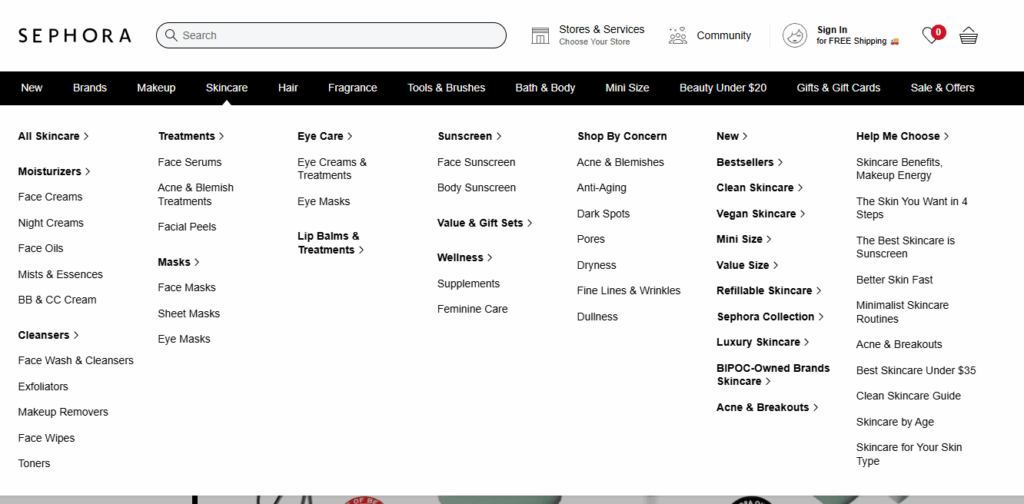Click the Sign In avatar icon

(x=795, y=35)
